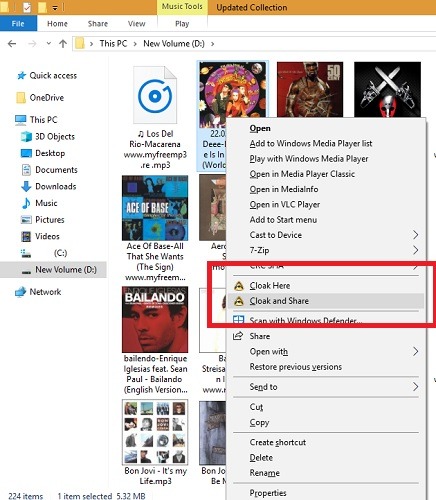The width and height of the screenshot is (436, 500).
Task: Click New Volume (D:) in address bar
Action: pos(174,44)
